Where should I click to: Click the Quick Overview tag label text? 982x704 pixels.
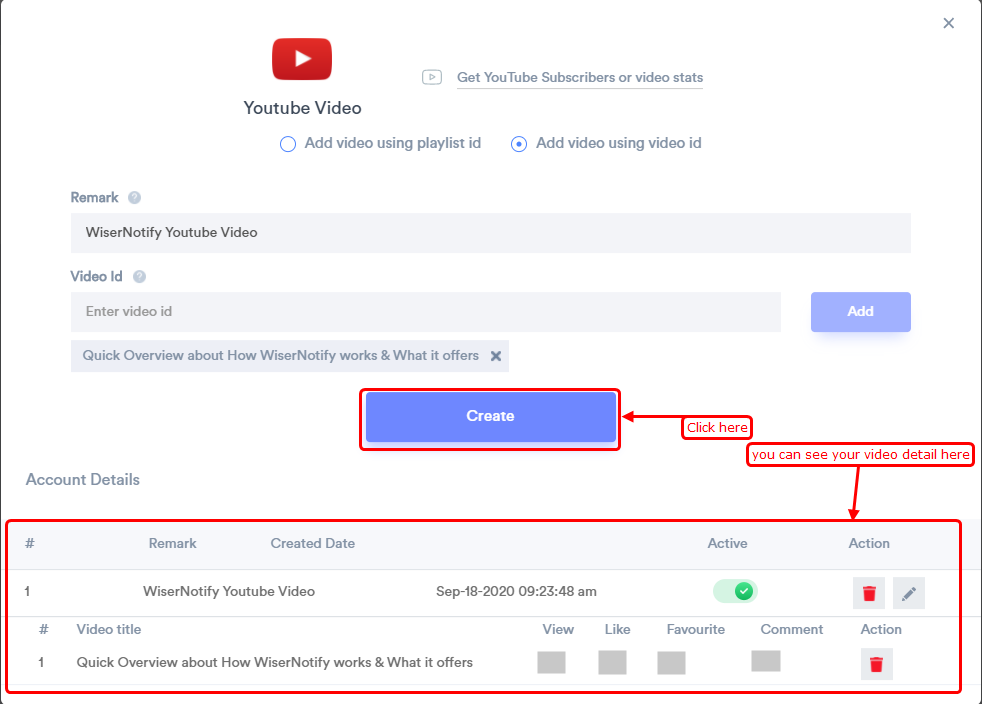pos(281,356)
